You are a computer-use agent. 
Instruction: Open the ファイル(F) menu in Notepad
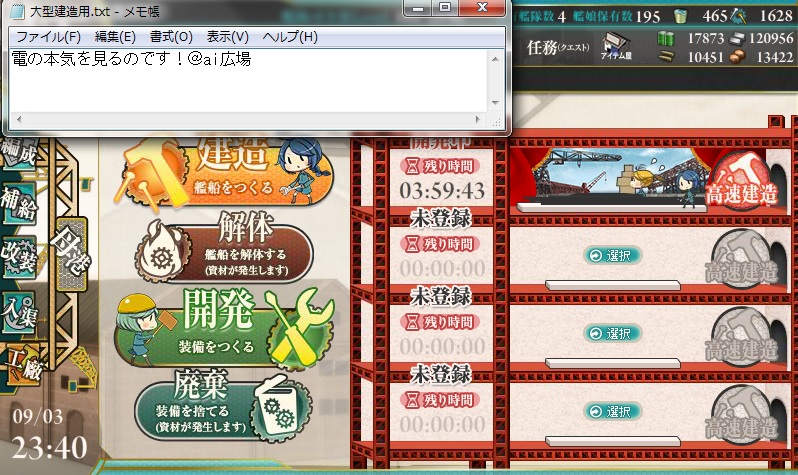(48, 37)
